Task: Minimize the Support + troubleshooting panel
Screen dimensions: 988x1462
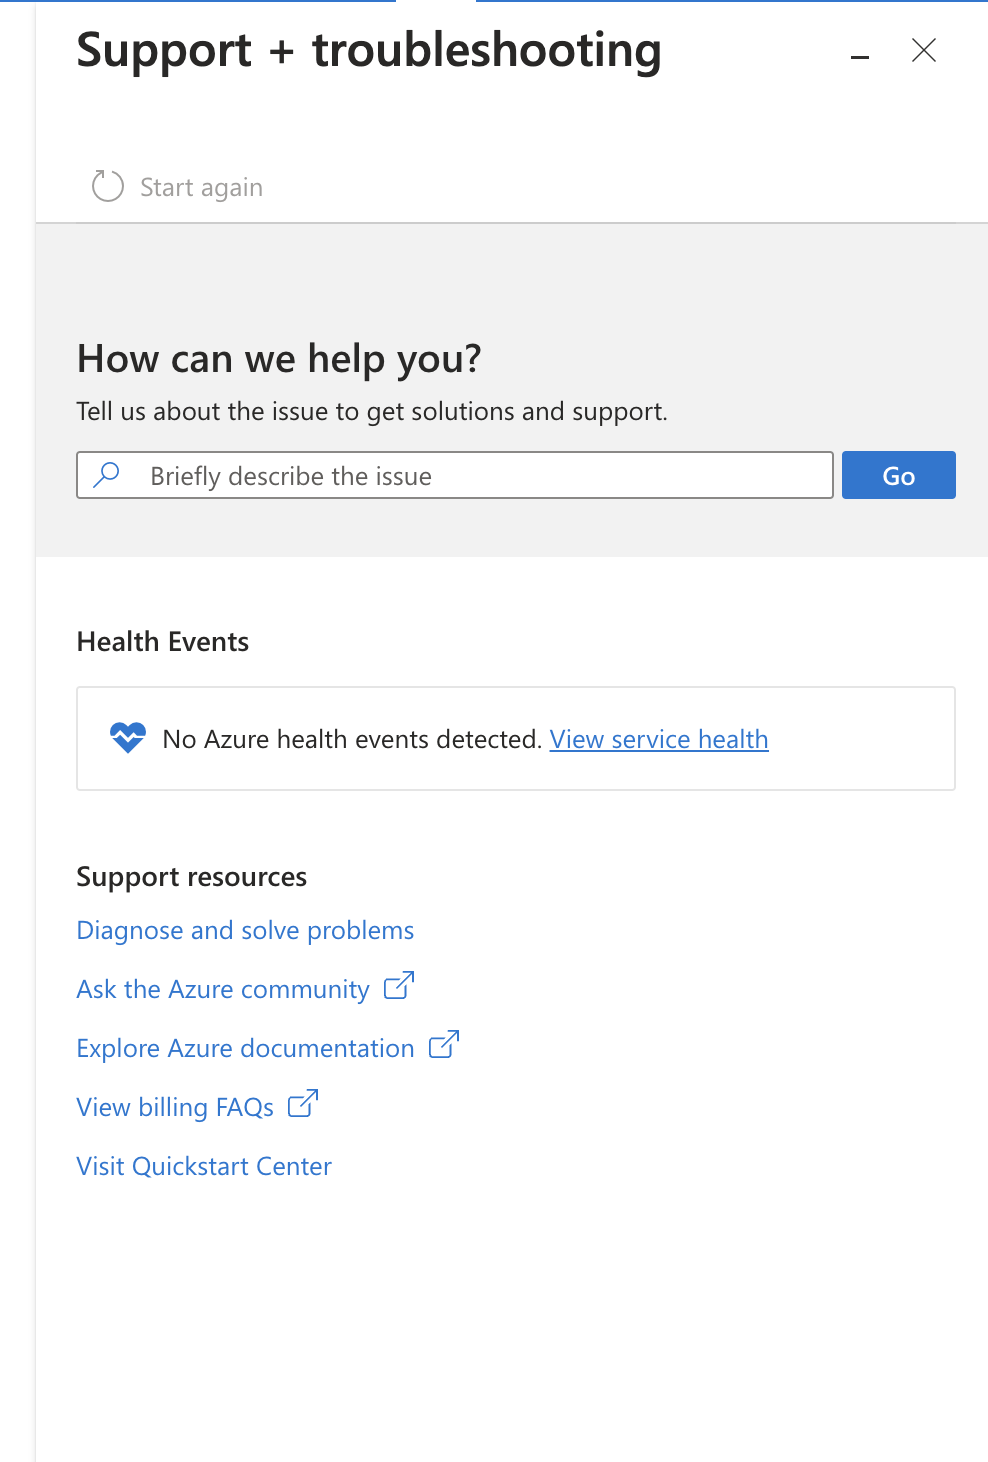Action: (860, 58)
